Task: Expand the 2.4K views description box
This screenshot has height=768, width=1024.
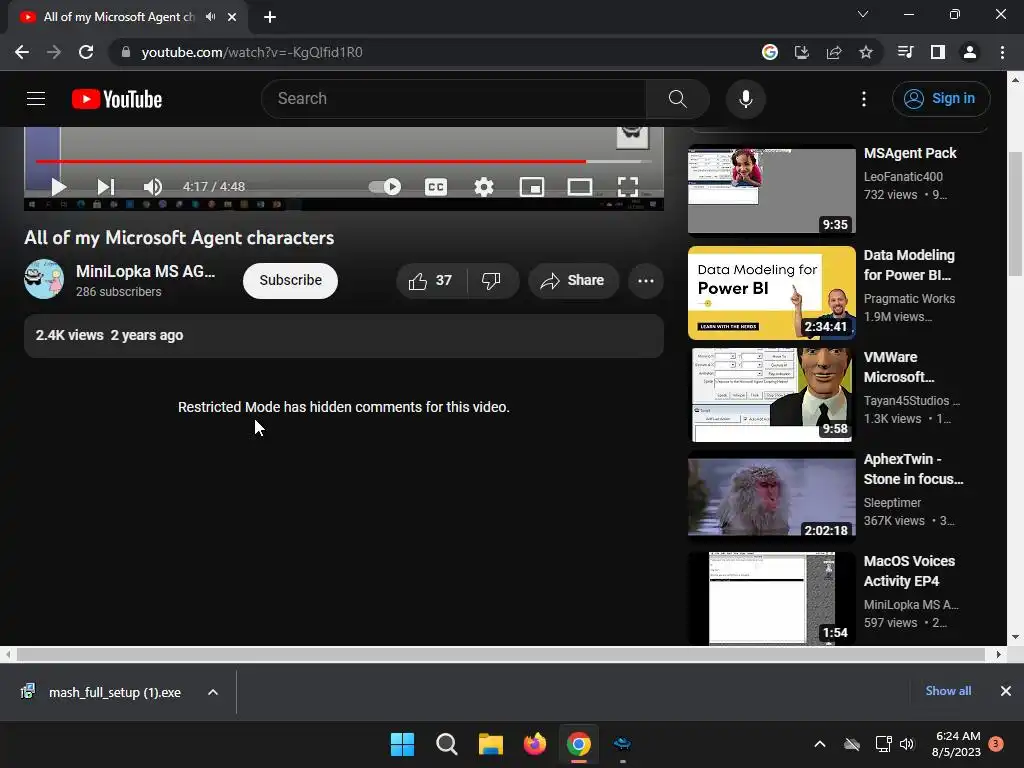Action: [344, 336]
